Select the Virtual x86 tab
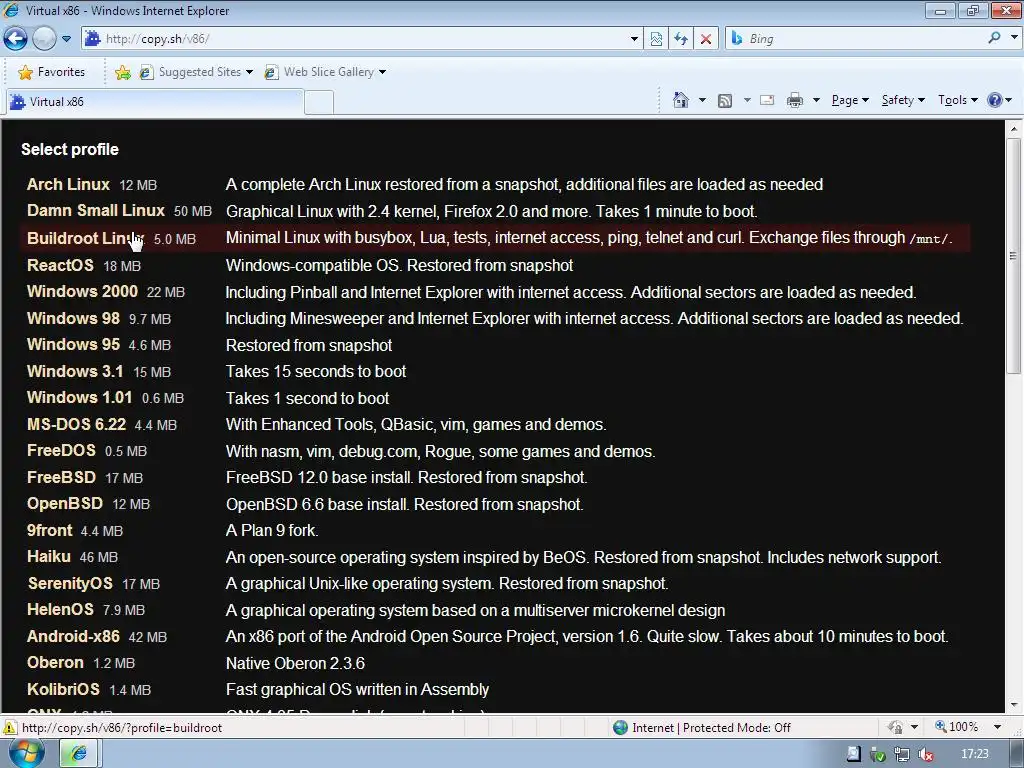 point(155,102)
